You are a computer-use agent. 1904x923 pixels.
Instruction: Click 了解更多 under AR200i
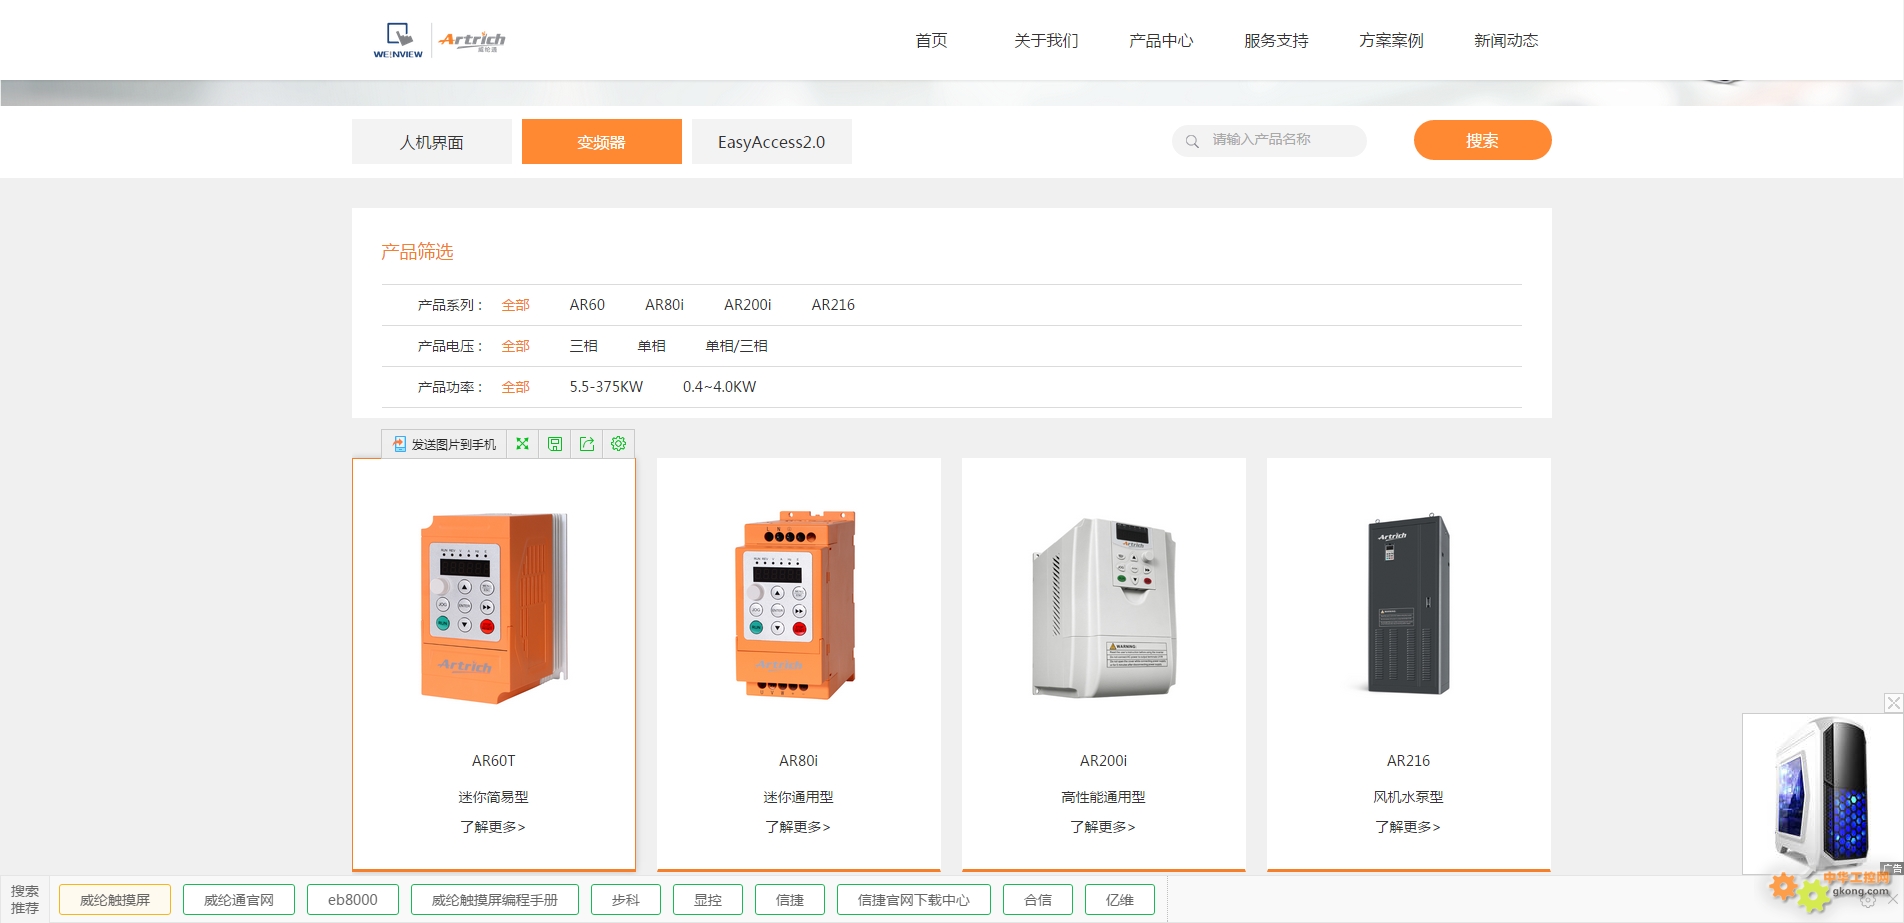click(x=1103, y=827)
